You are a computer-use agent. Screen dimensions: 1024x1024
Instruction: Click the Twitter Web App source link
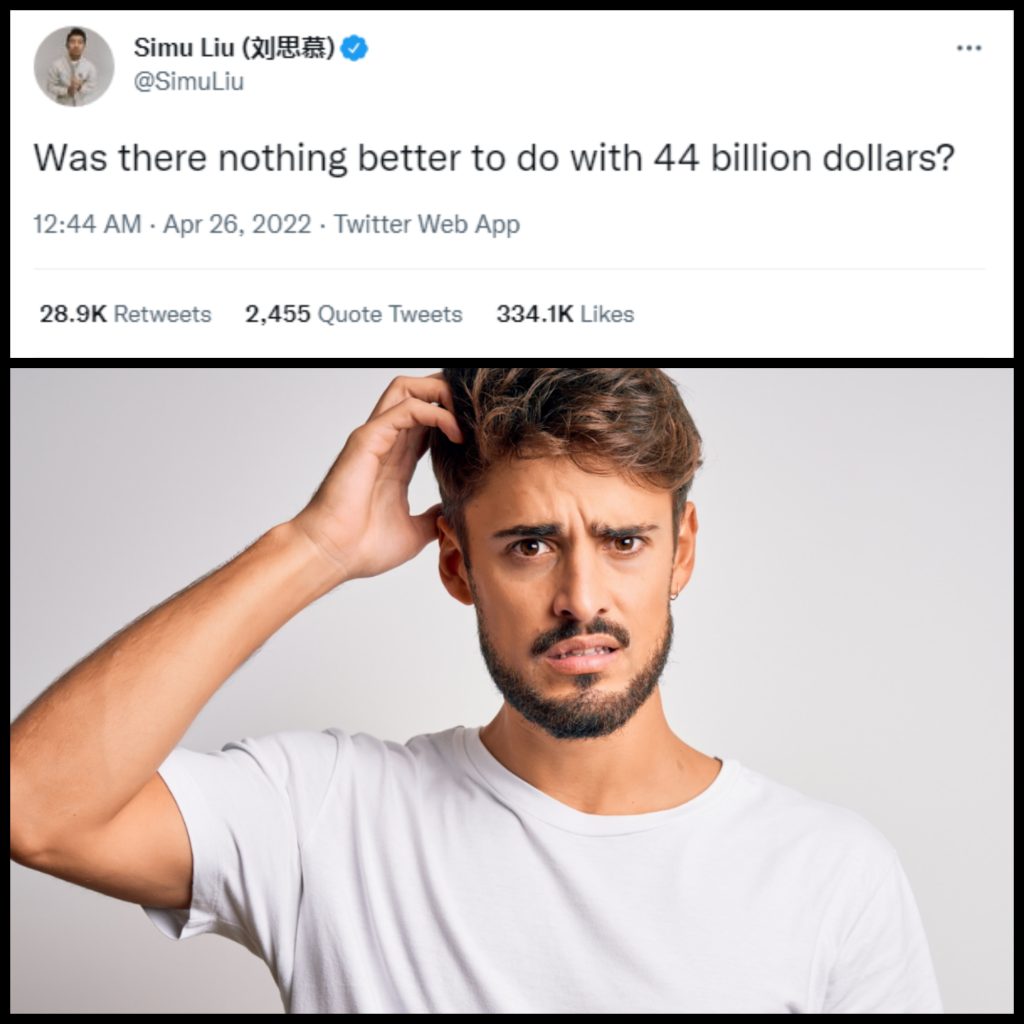click(x=427, y=224)
